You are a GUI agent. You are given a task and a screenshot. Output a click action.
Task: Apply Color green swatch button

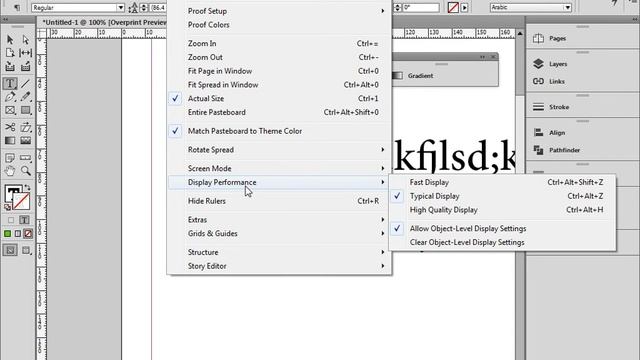7,234
